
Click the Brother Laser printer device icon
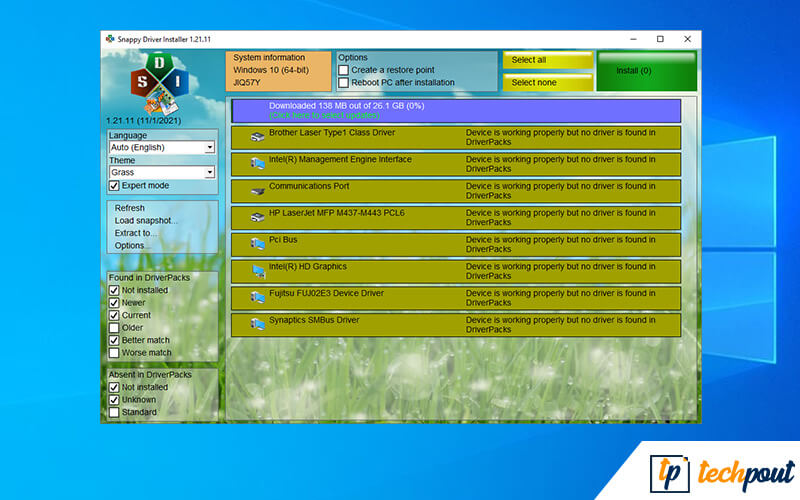click(258, 136)
